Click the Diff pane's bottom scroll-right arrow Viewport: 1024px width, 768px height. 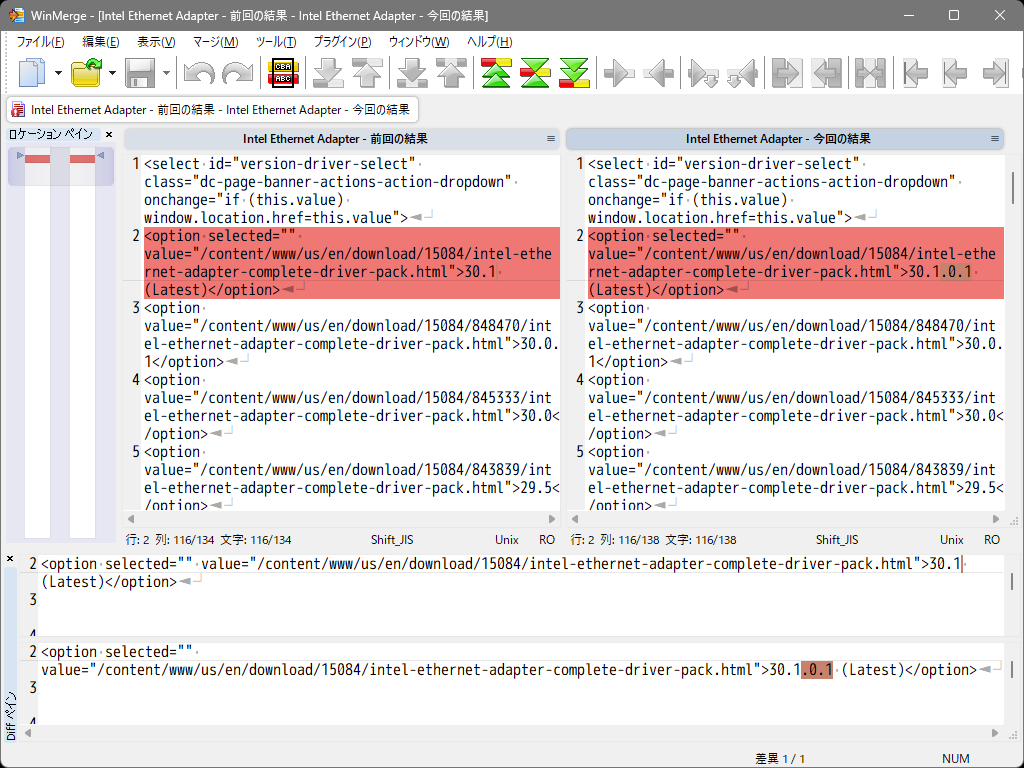click(995, 733)
